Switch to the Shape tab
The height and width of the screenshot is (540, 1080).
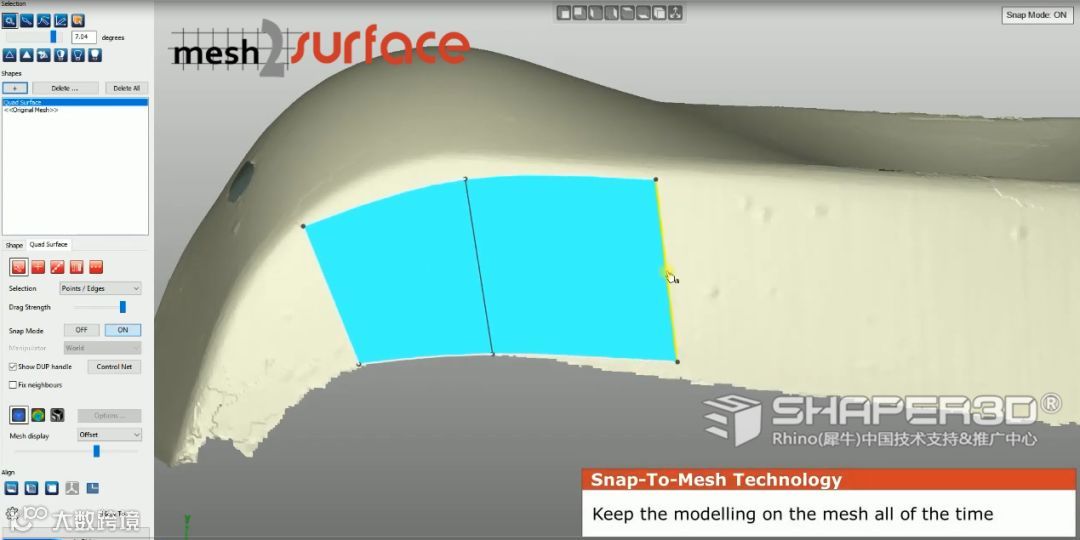(14, 245)
